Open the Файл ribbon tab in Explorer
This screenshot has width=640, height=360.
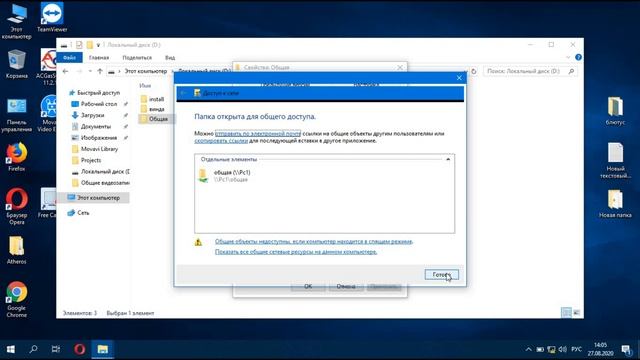tap(69, 58)
